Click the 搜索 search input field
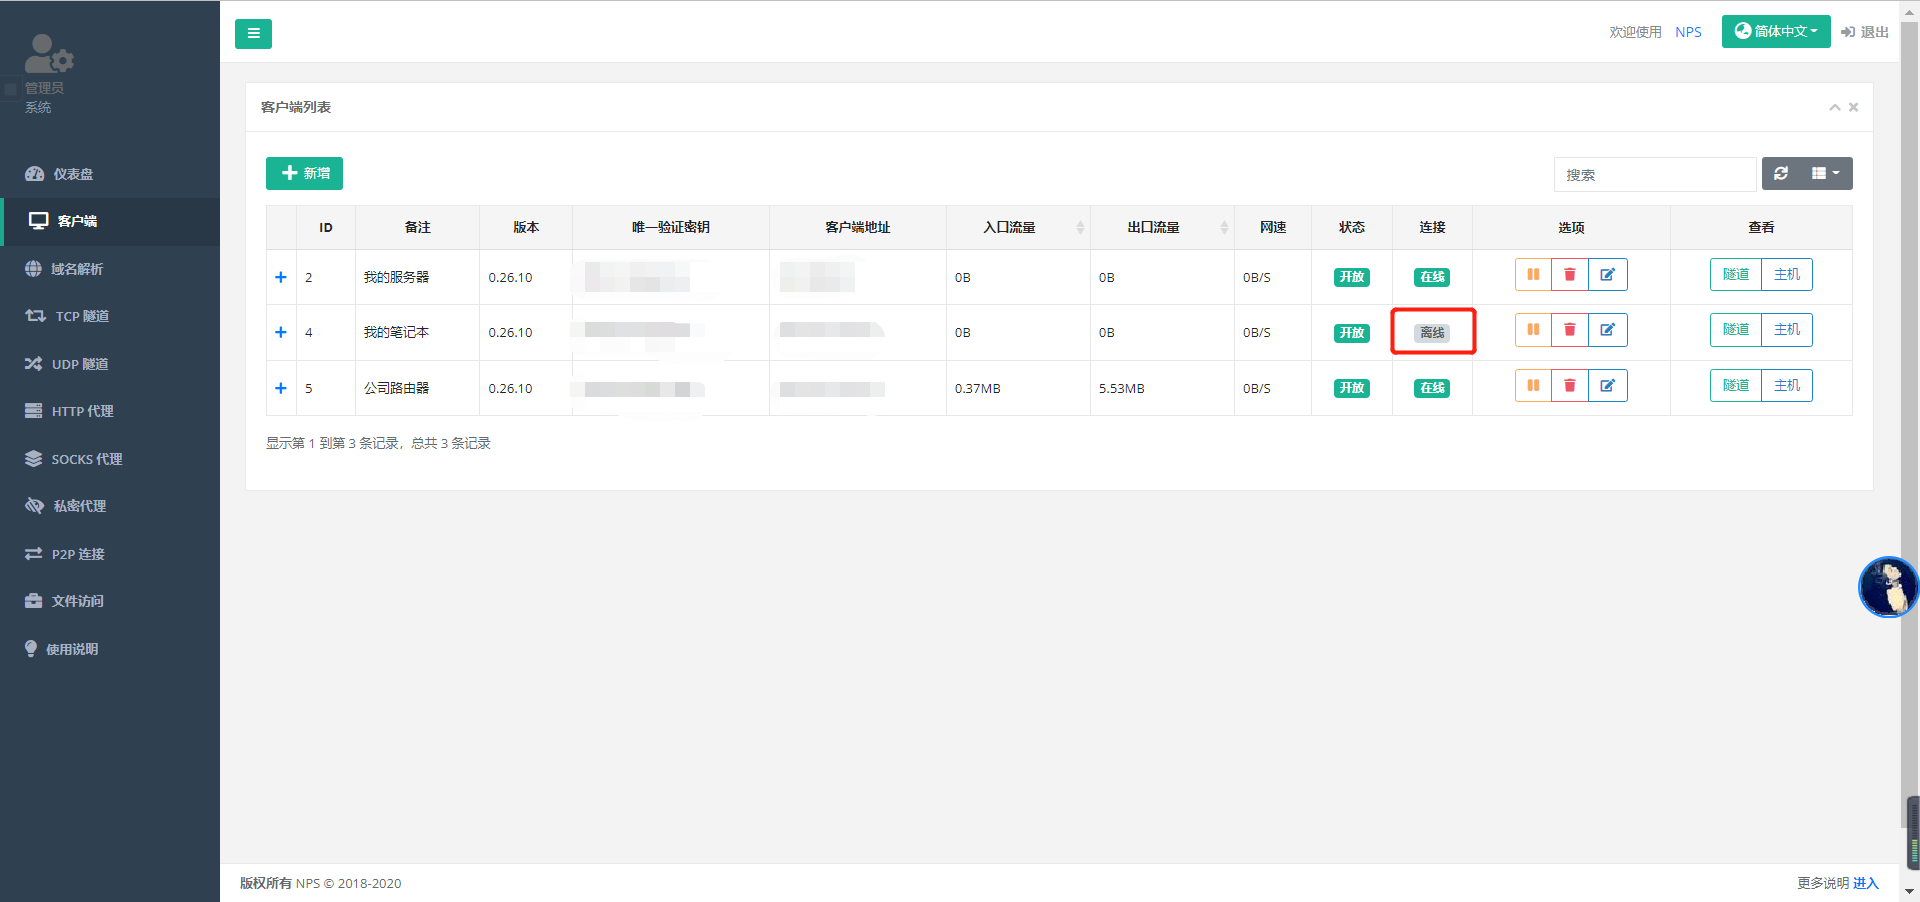 [x=1654, y=175]
